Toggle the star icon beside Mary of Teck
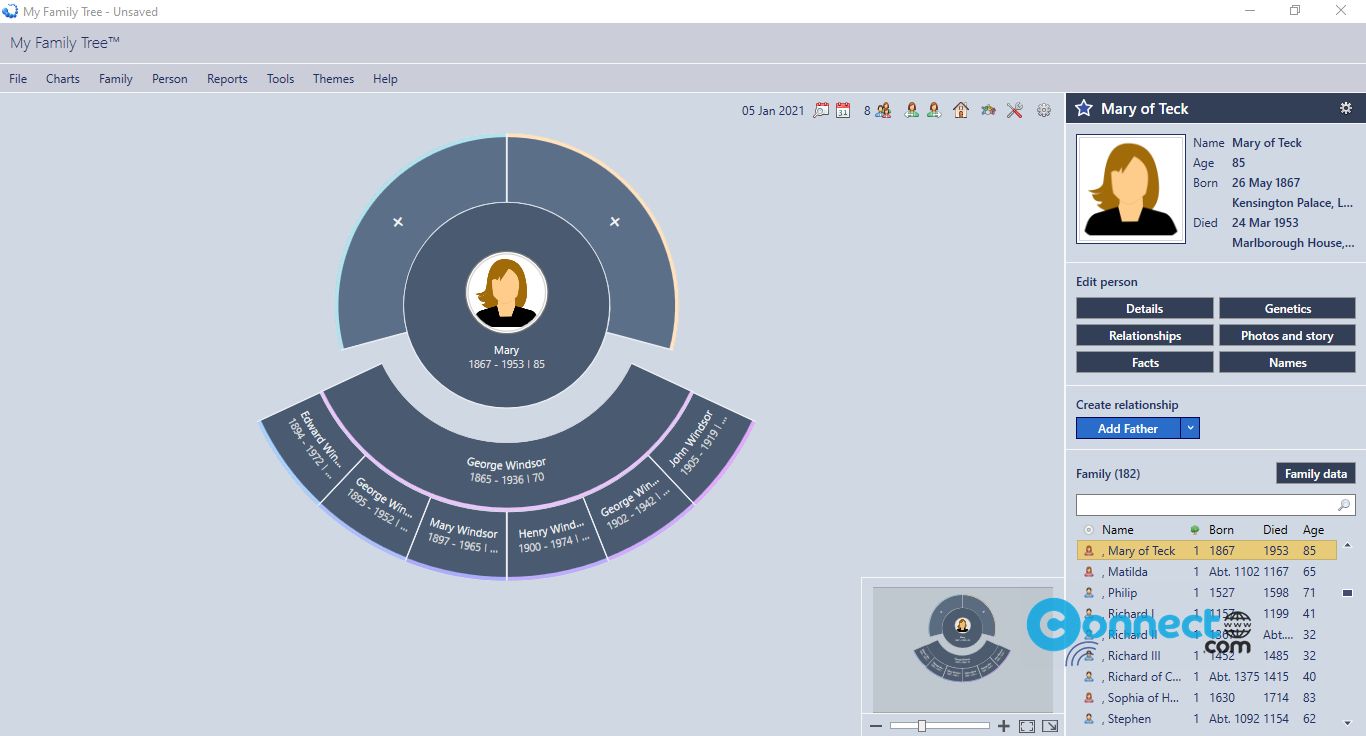 click(1084, 108)
